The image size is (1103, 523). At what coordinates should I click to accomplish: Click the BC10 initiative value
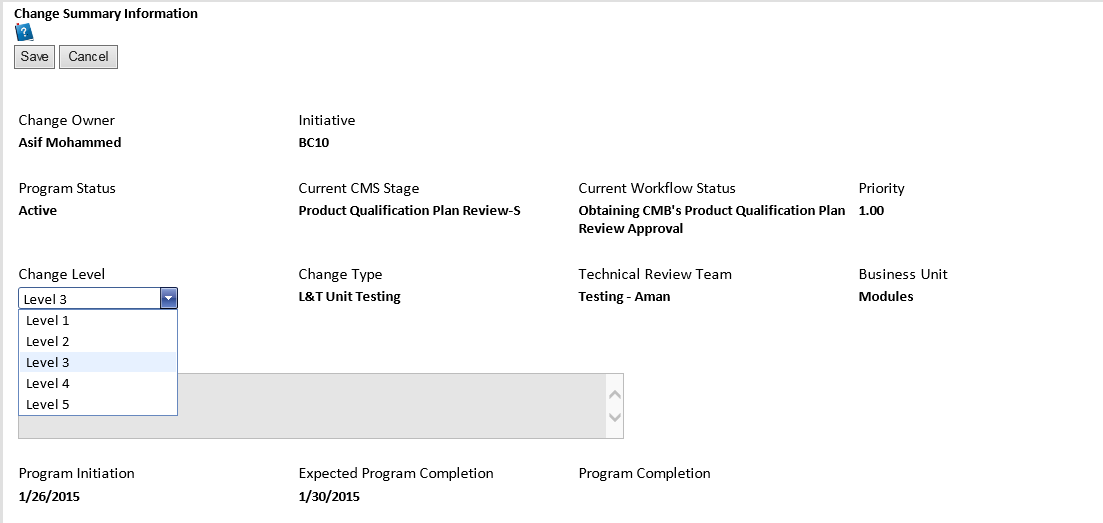(x=314, y=143)
